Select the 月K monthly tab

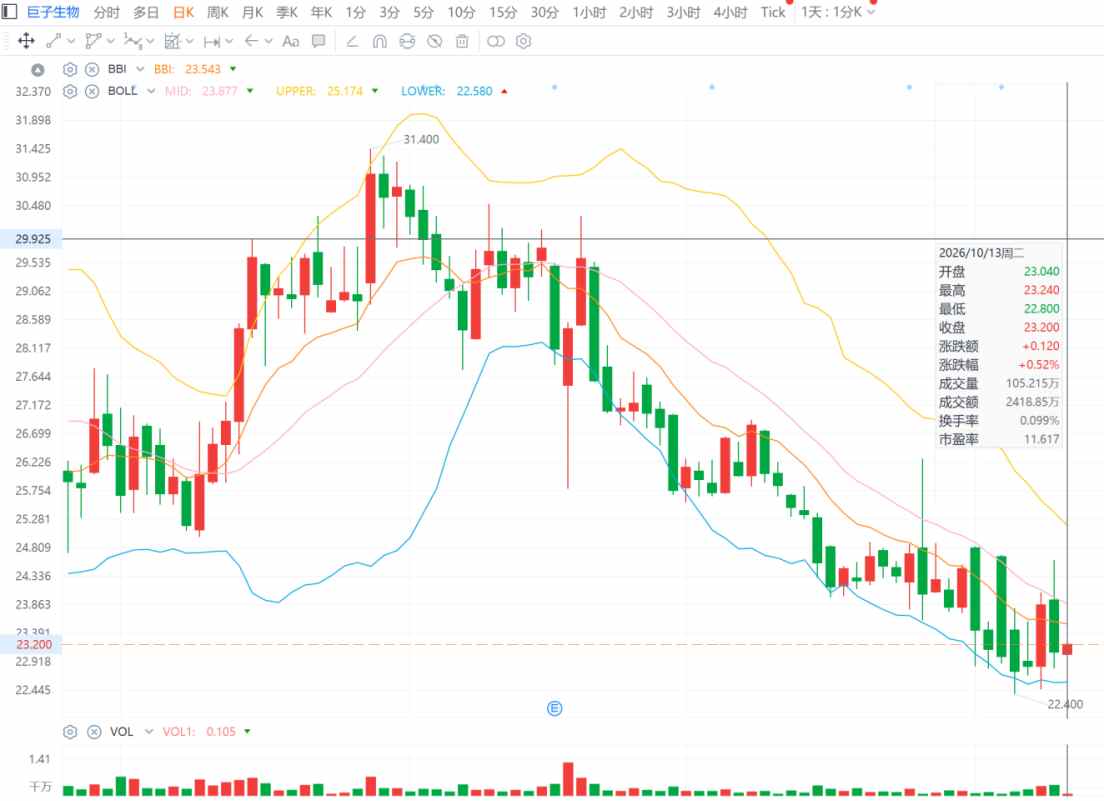point(252,12)
